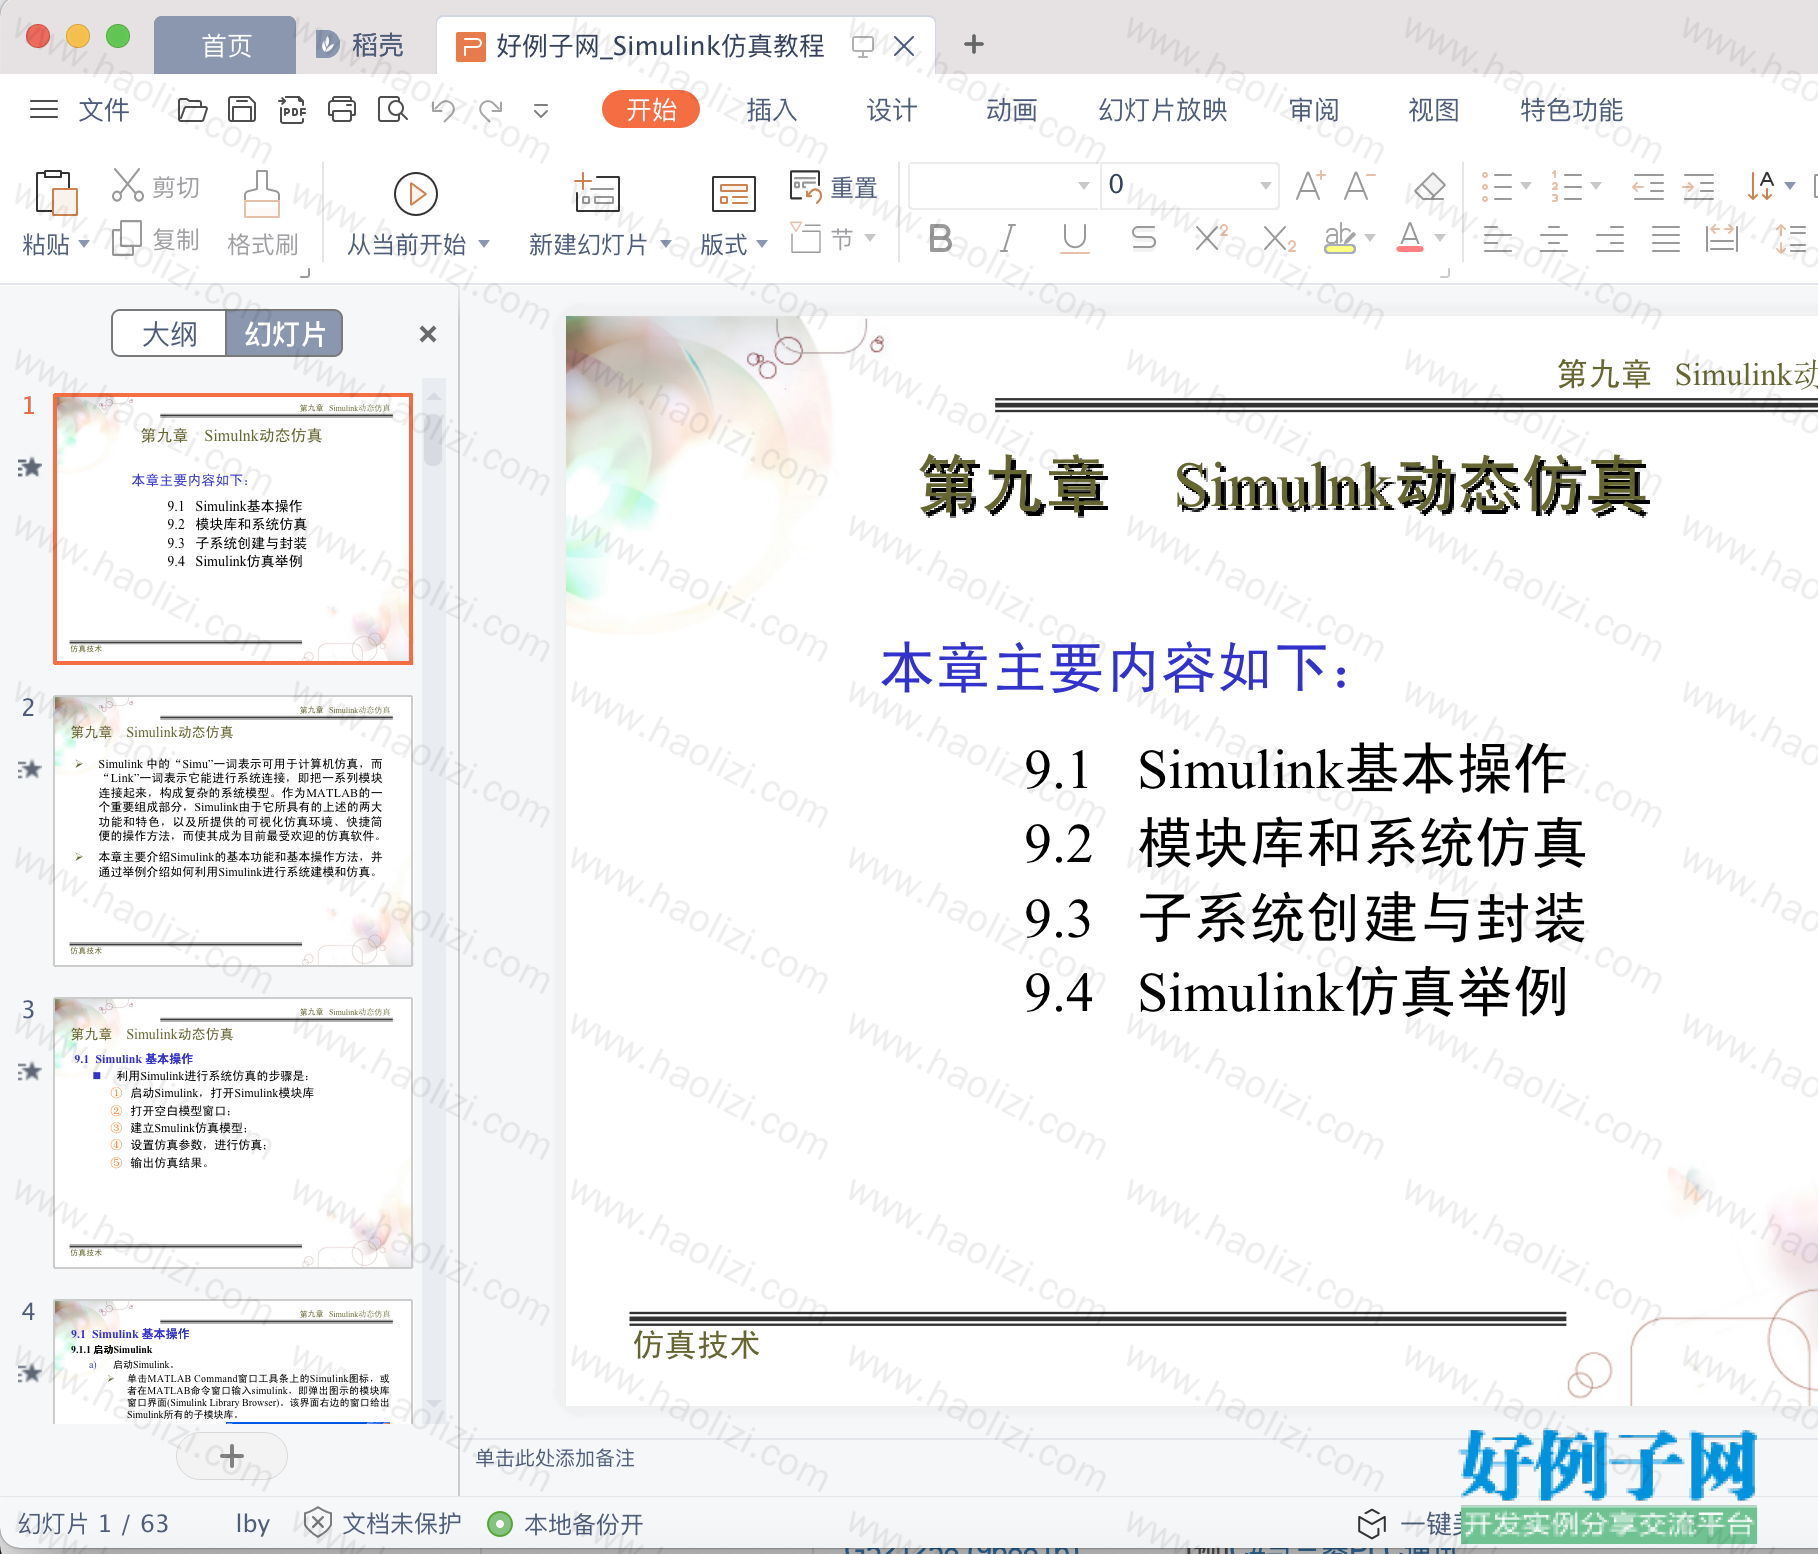This screenshot has width=1818, height=1554.
Task: Increase indent icon
Action: point(1698,186)
